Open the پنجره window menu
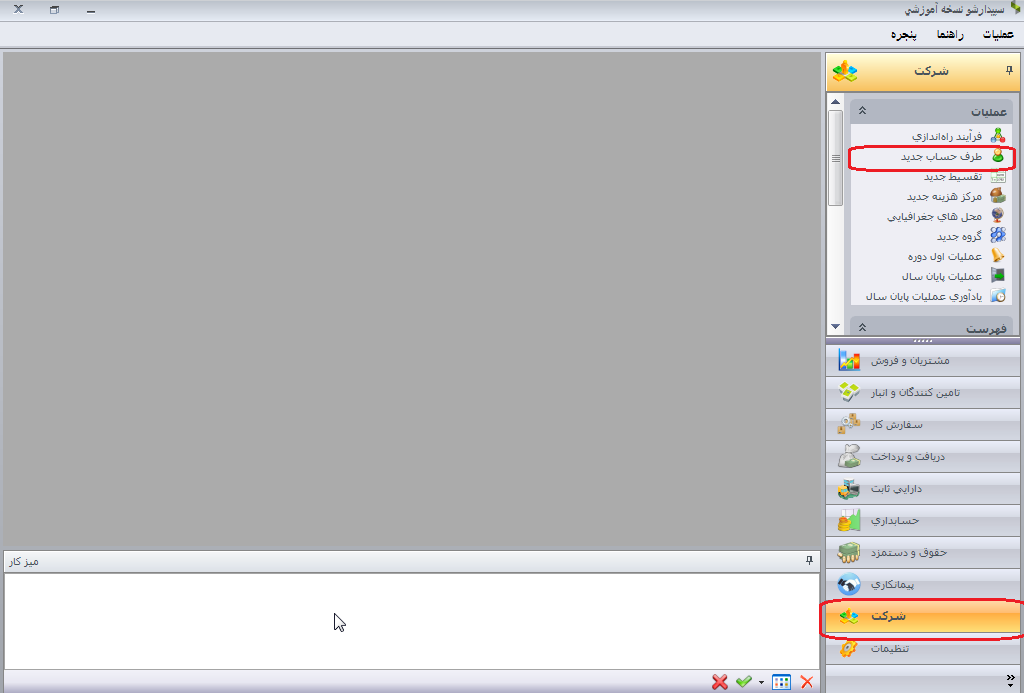The width and height of the screenshot is (1024, 693). pos(904,35)
